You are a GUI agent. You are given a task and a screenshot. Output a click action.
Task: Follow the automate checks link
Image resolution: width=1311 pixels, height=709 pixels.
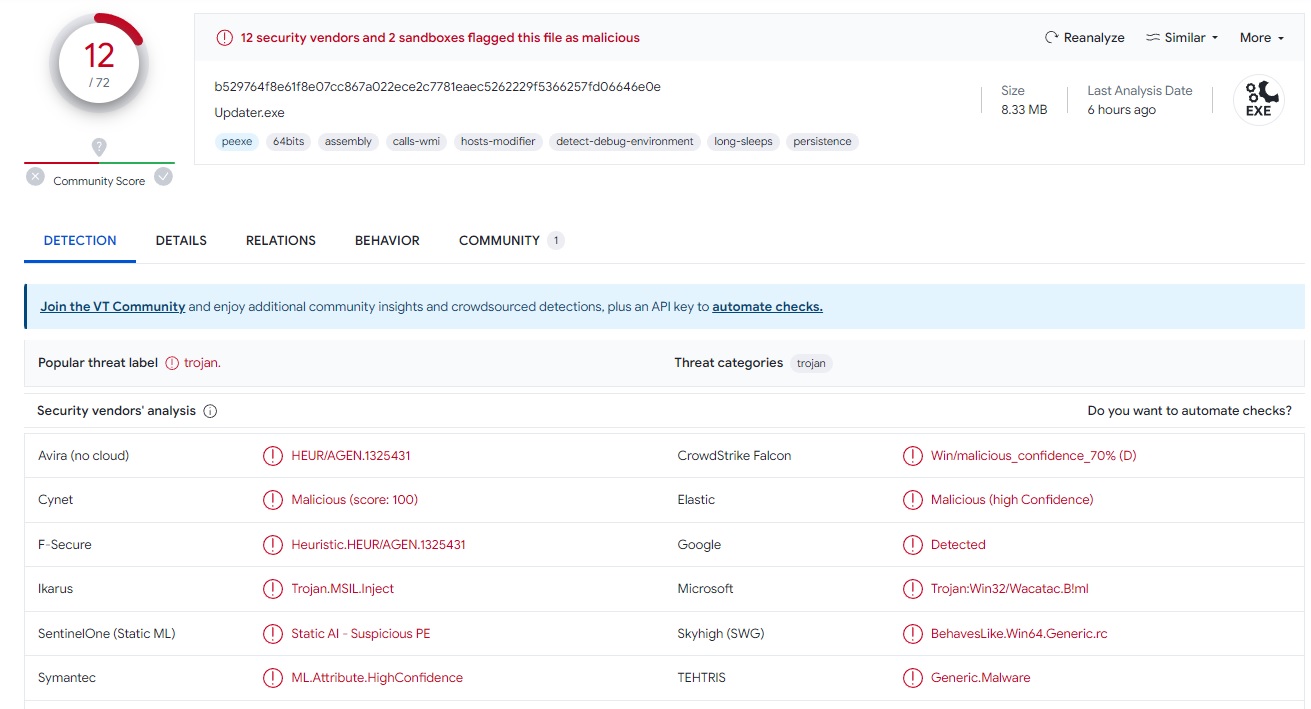(767, 307)
